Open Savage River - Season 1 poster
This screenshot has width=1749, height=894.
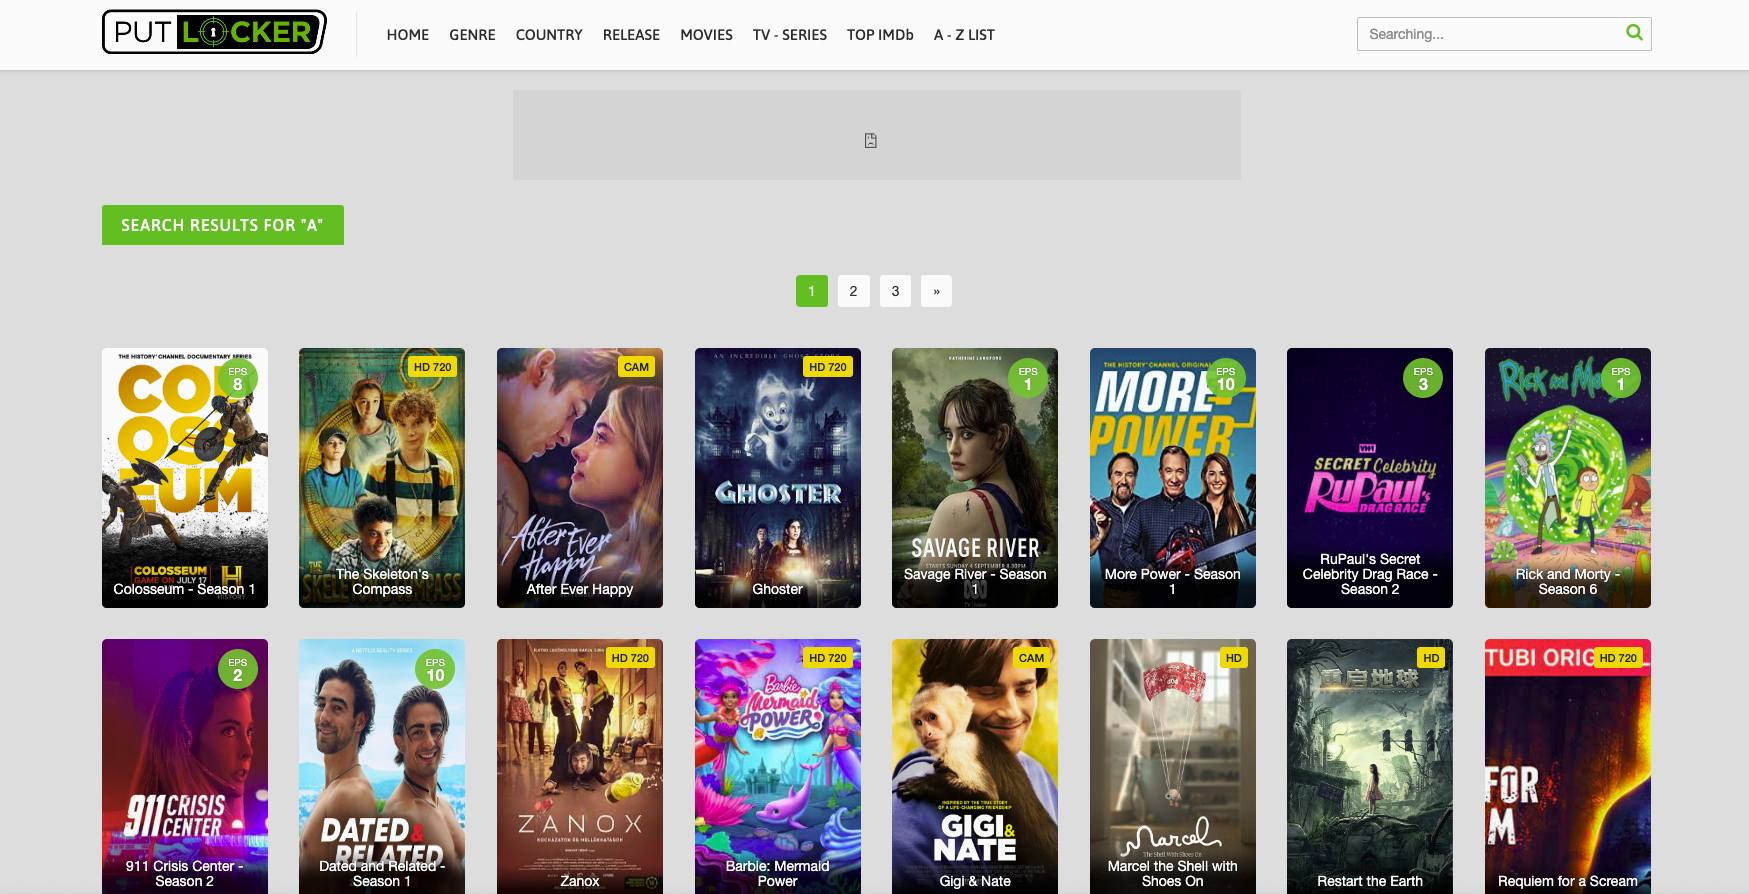click(x=975, y=478)
